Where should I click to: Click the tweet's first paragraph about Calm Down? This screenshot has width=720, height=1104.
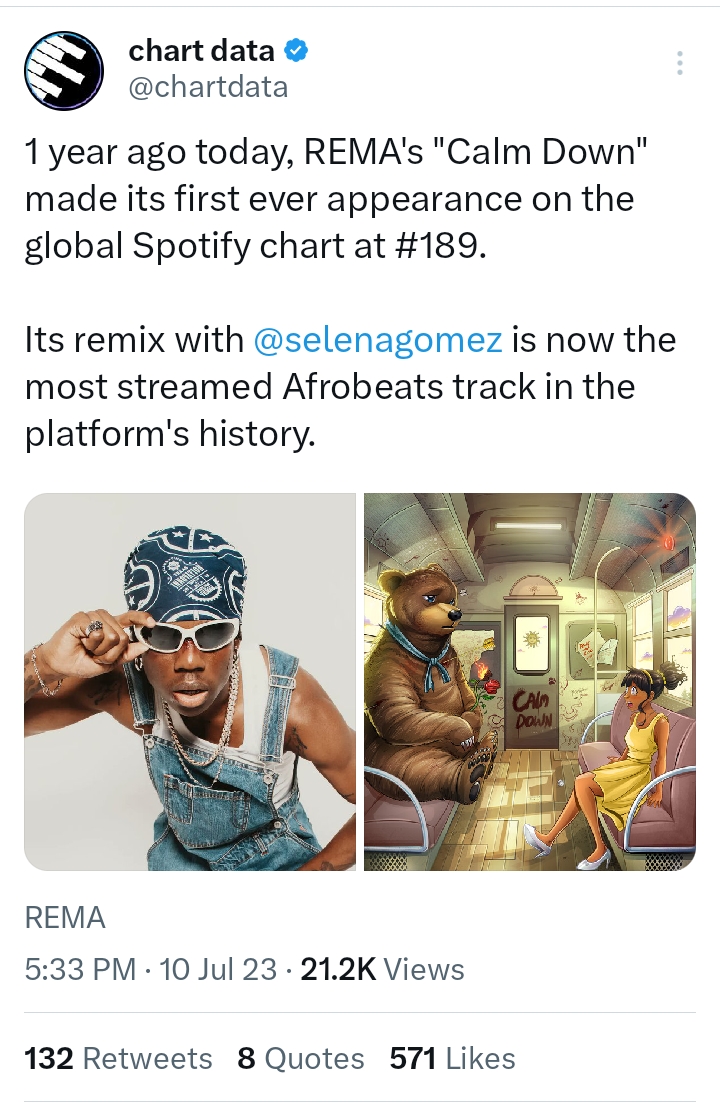pos(340,199)
